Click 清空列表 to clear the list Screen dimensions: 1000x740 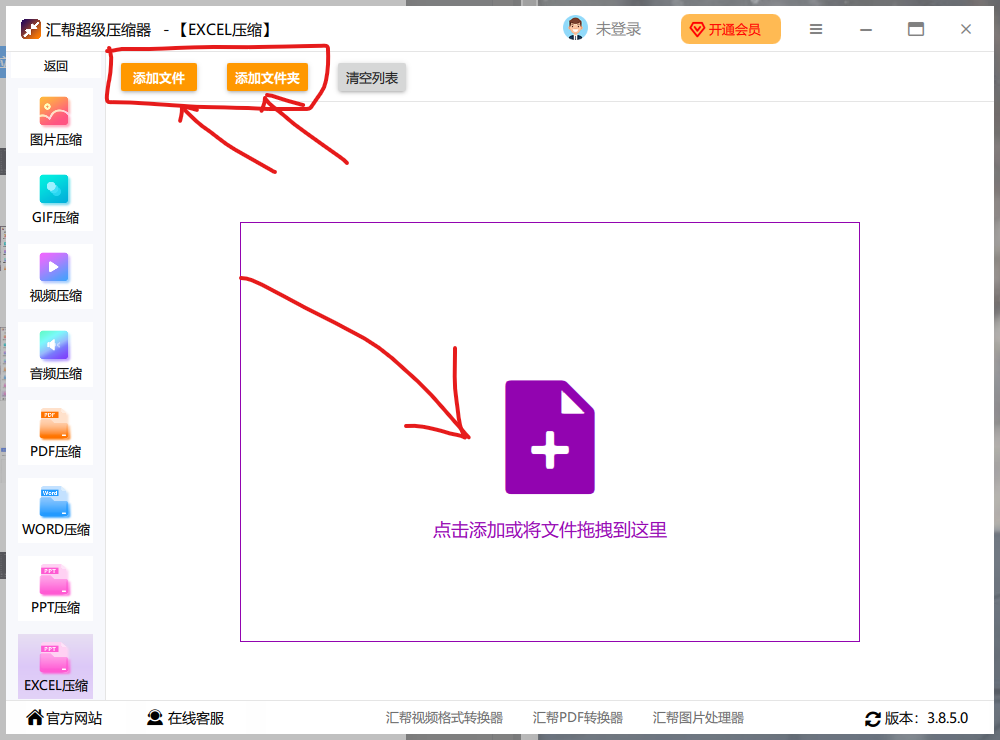pos(372,78)
